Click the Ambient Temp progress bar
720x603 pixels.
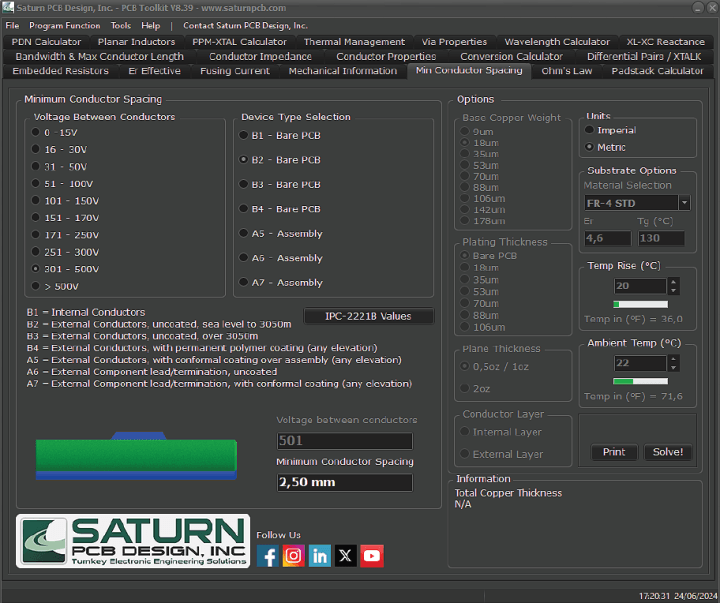(641, 381)
